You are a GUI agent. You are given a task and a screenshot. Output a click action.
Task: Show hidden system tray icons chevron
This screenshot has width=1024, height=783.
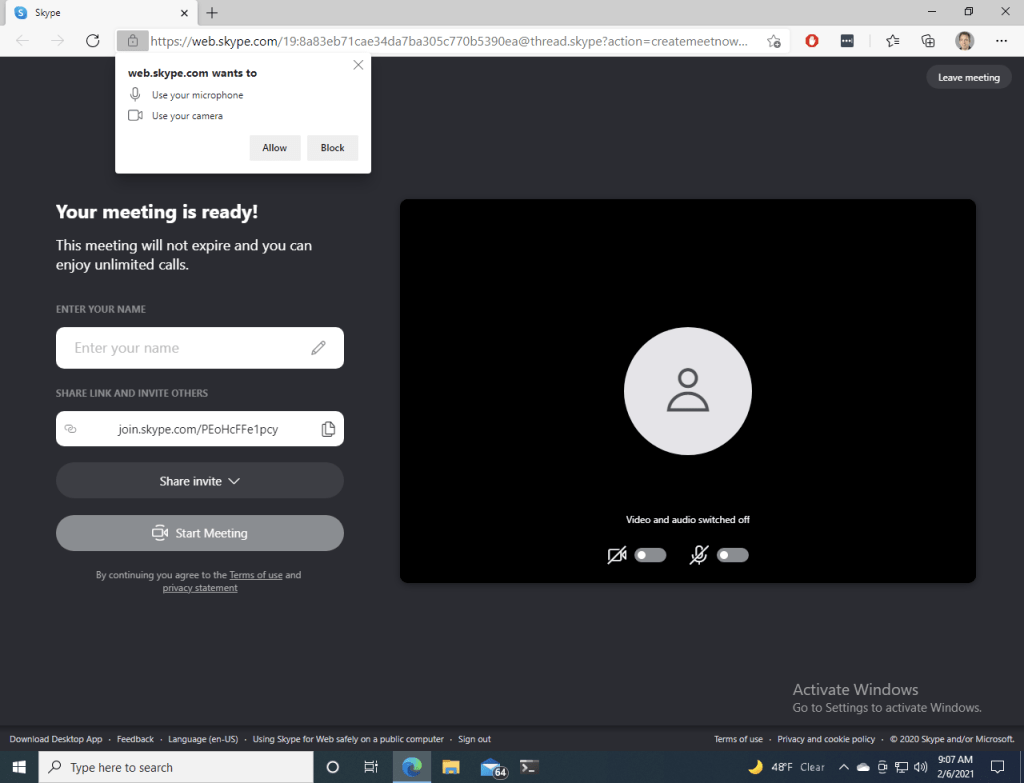point(843,767)
